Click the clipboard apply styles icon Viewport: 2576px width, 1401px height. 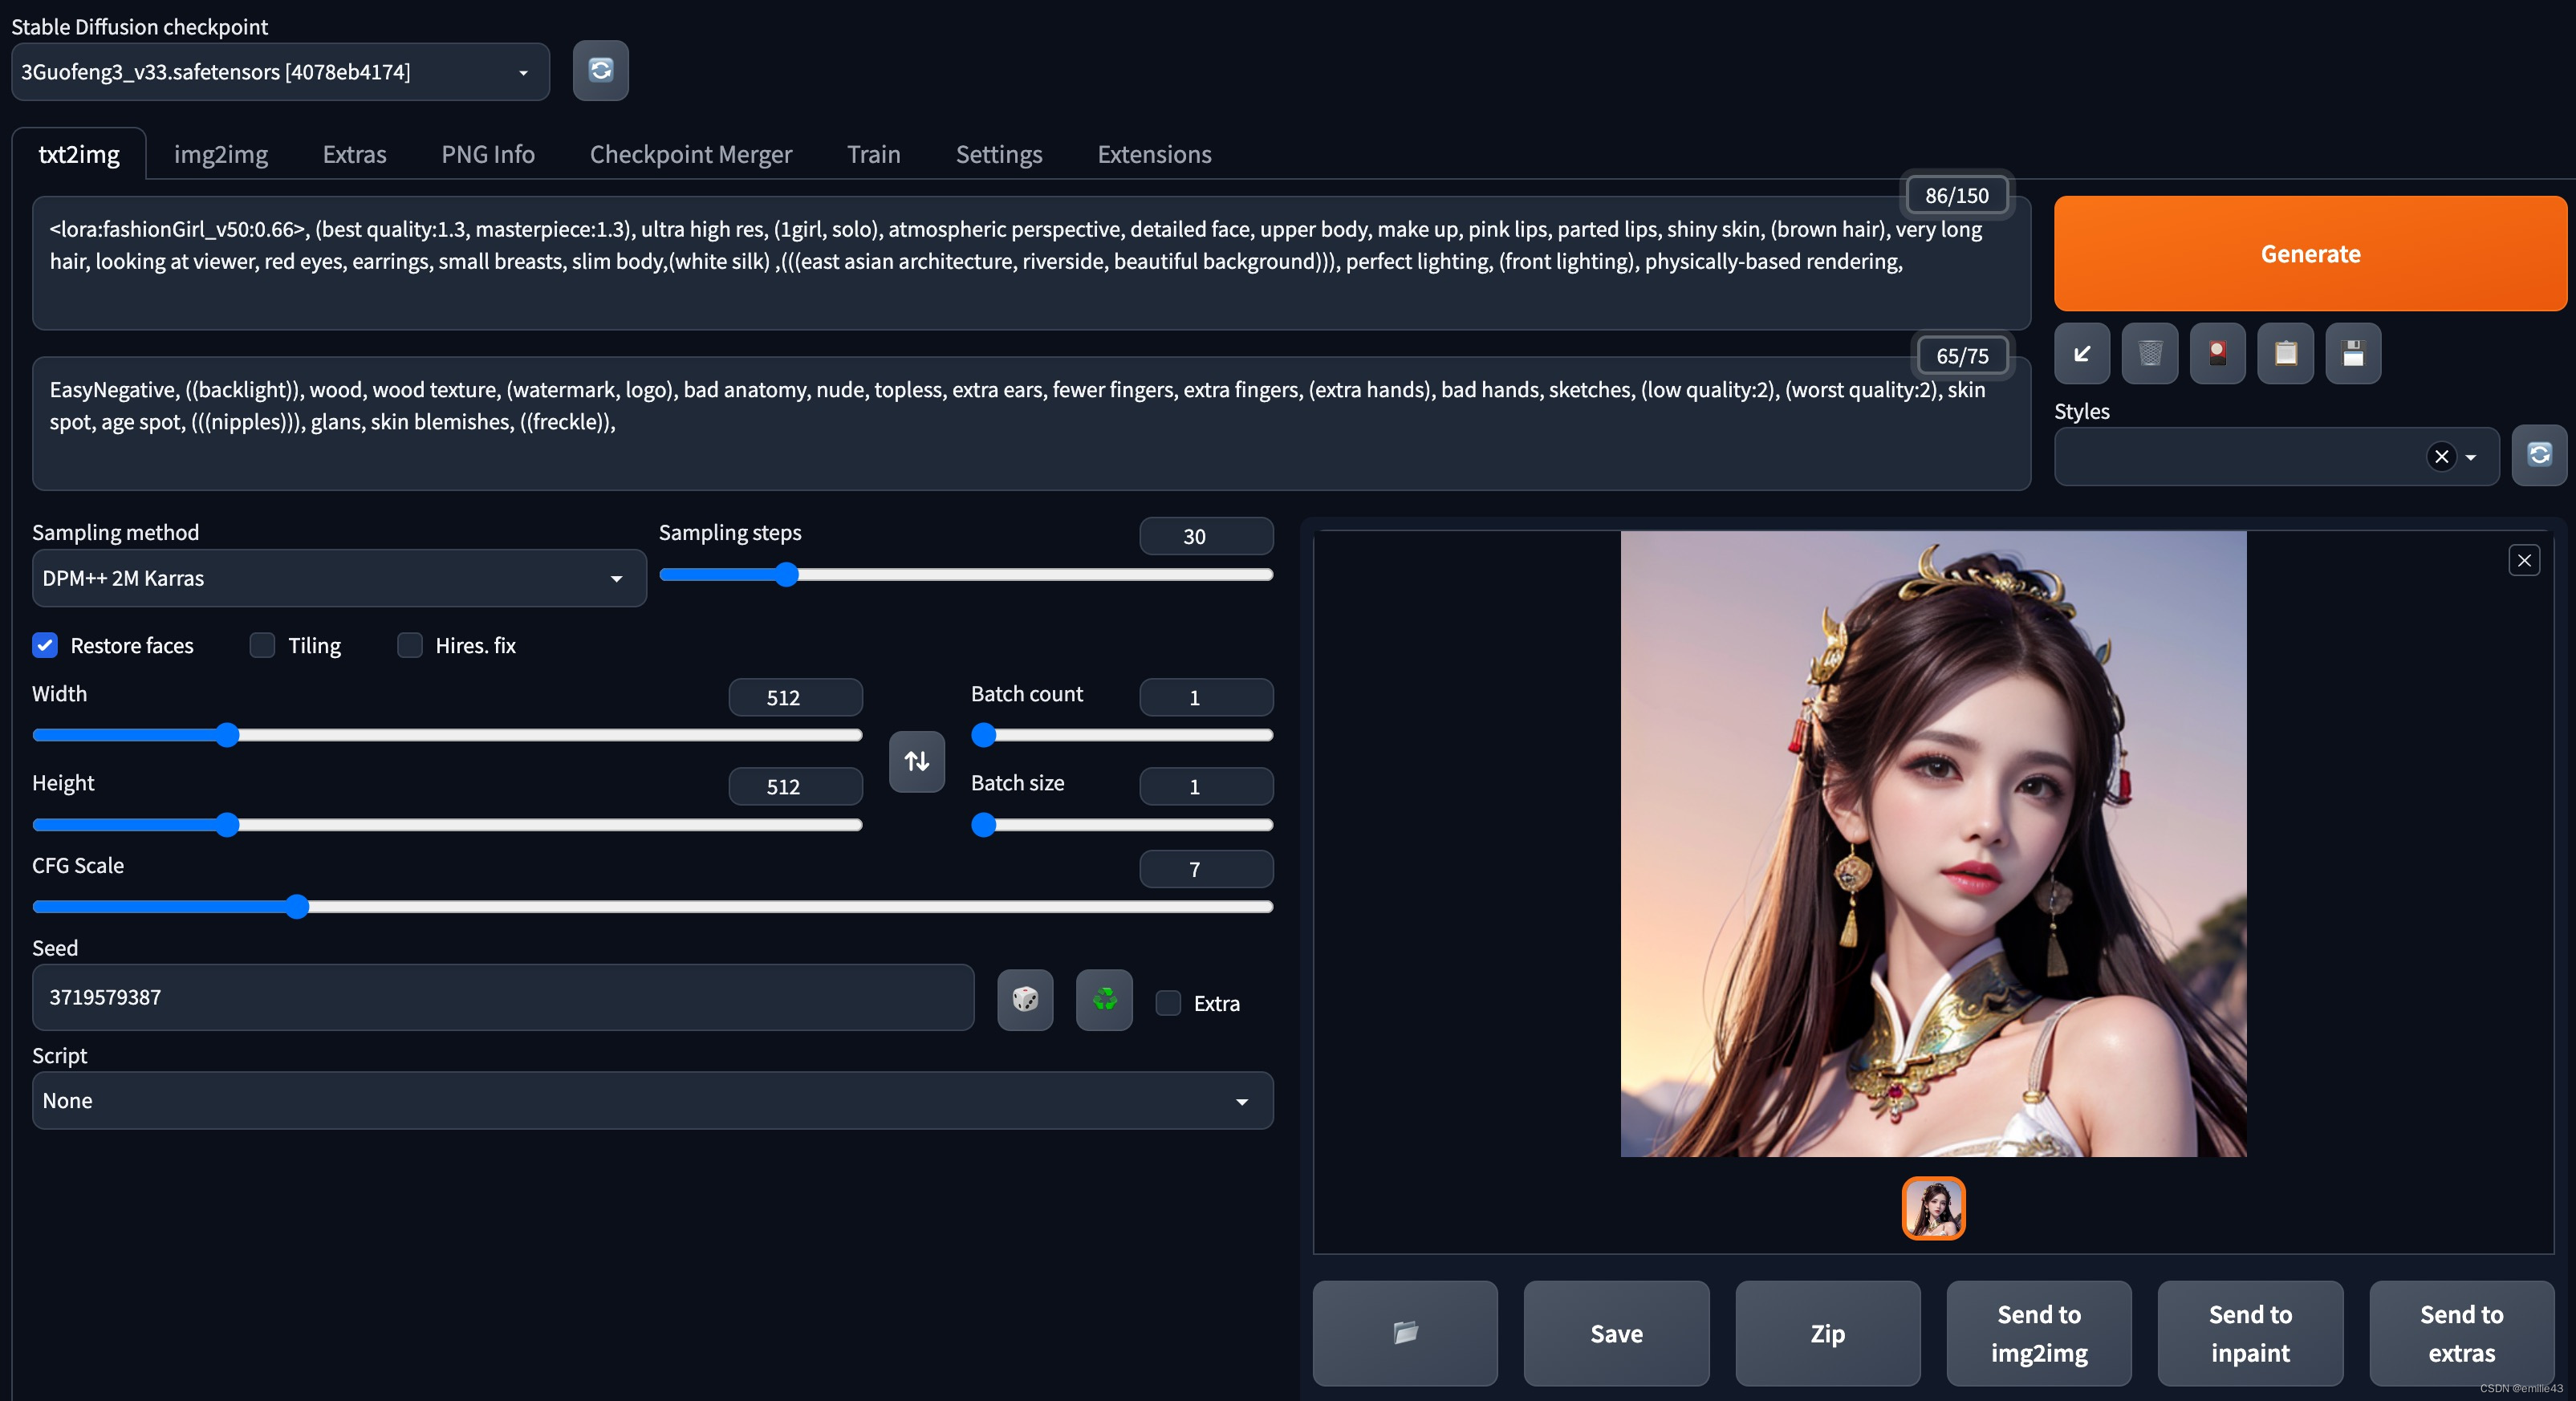coord(2285,353)
